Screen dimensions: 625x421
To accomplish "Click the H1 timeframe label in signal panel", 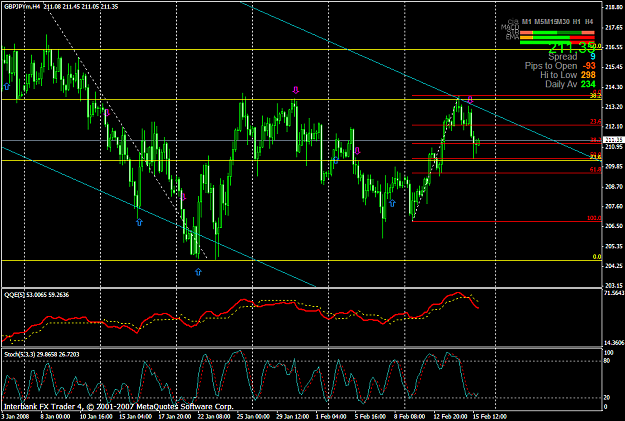I will 576,22.
